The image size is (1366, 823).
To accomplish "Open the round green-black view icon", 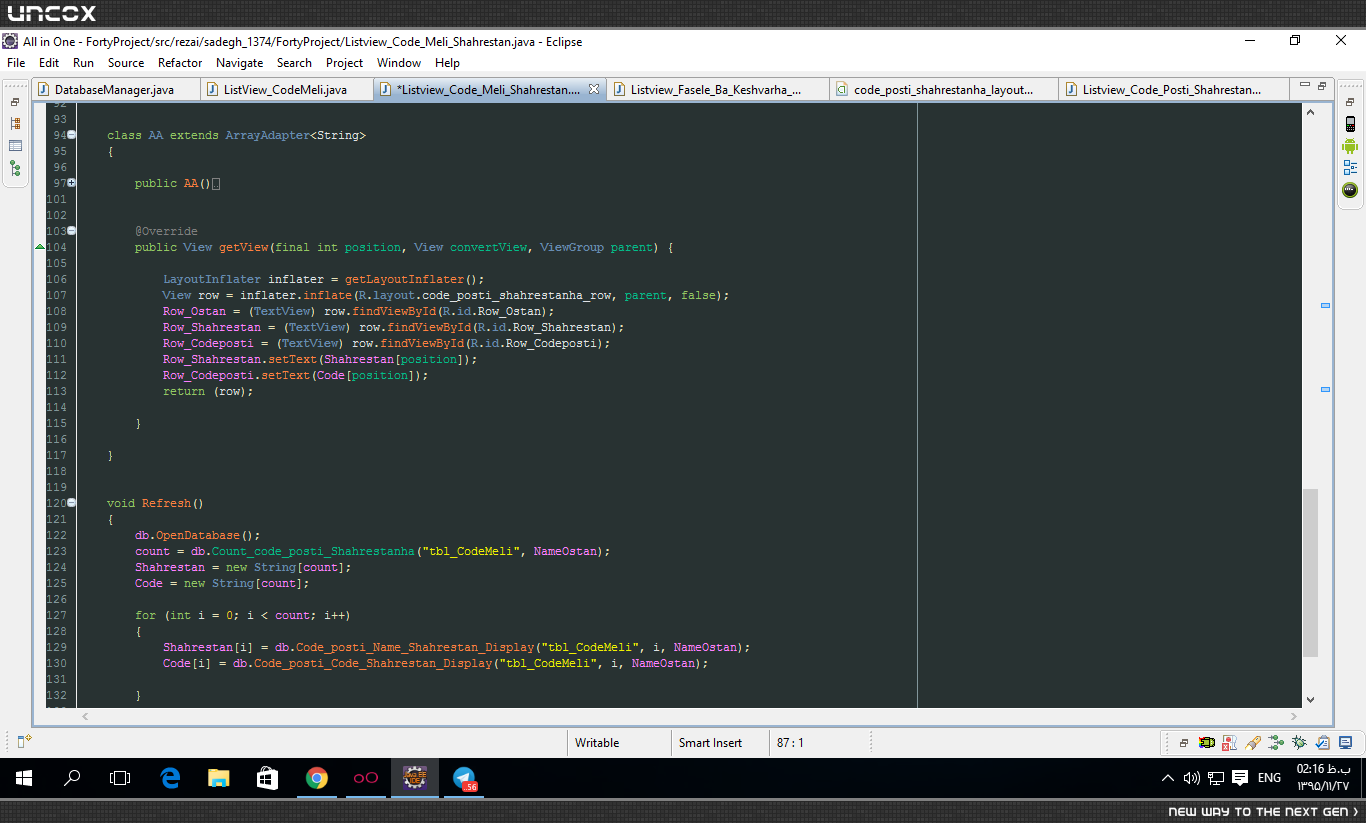I will pyautogui.click(x=1350, y=190).
